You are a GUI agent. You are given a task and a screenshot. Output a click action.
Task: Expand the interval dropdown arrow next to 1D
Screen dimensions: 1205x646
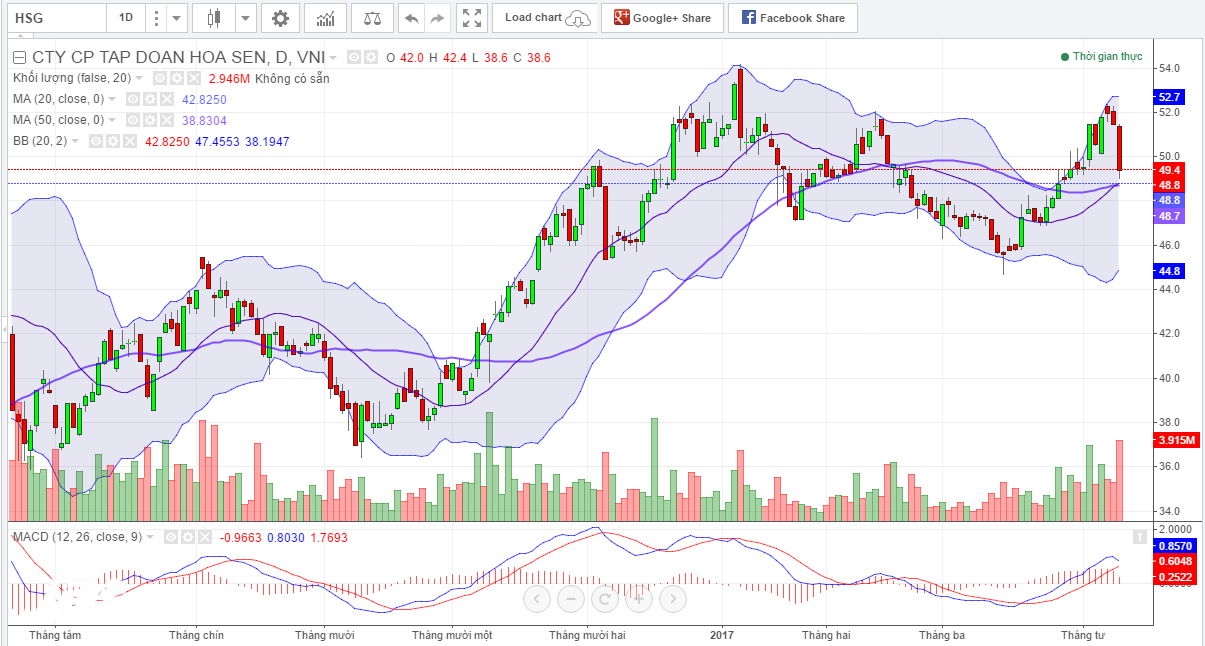[x=177, y=18]
